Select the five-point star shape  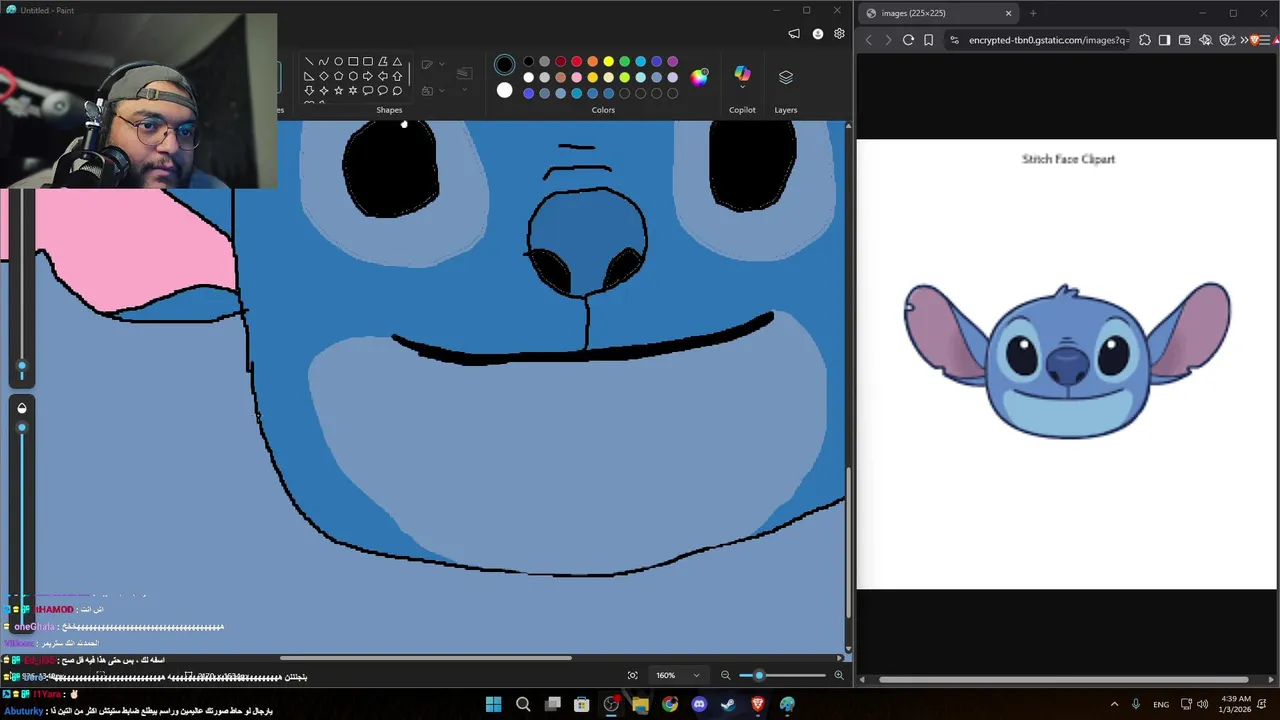pyautogui.click(x=338, y=91)
